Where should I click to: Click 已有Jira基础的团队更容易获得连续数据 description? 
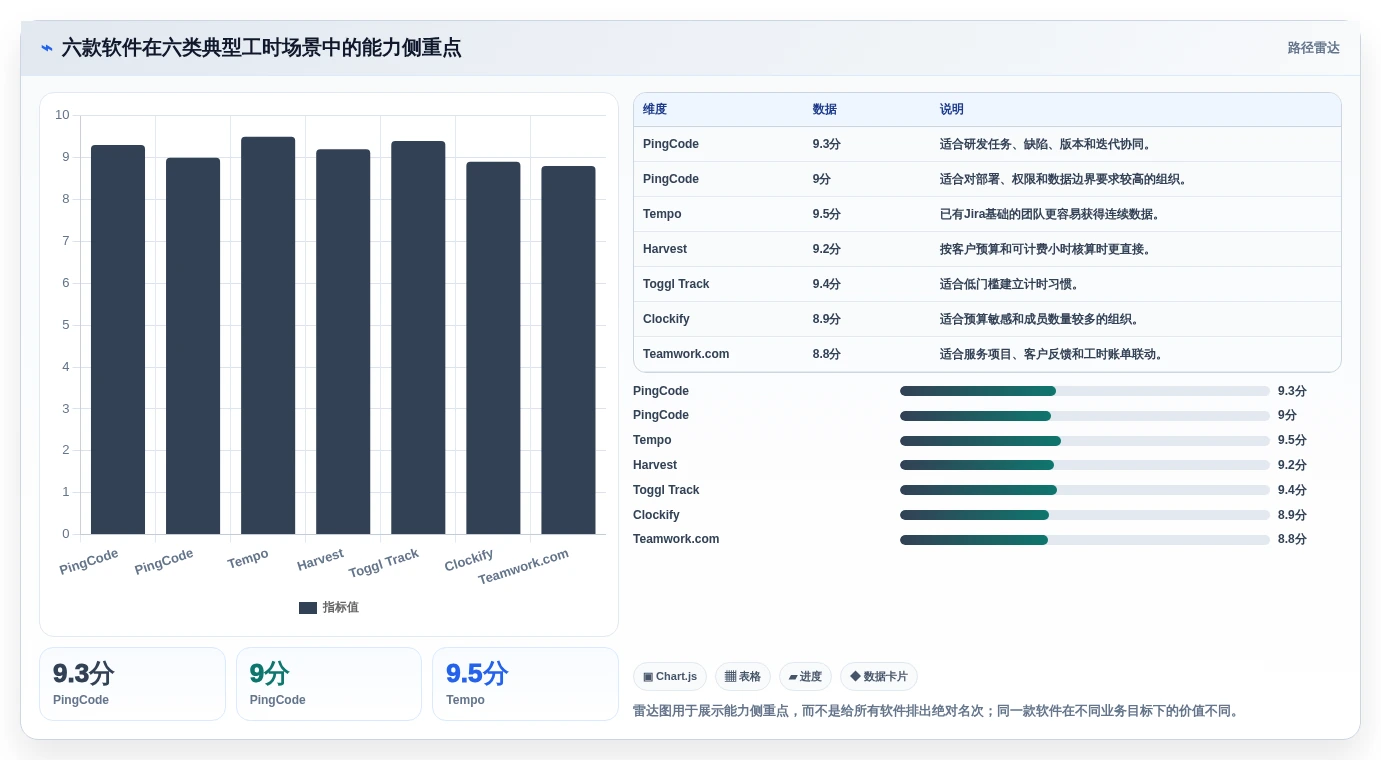point(1050,214)
